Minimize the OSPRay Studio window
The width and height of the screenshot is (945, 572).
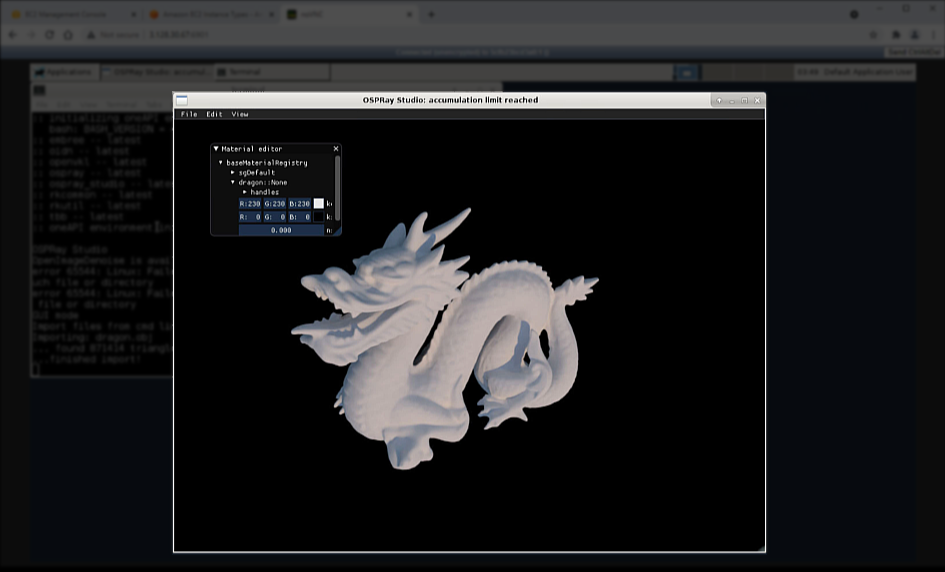click(731, 100)
